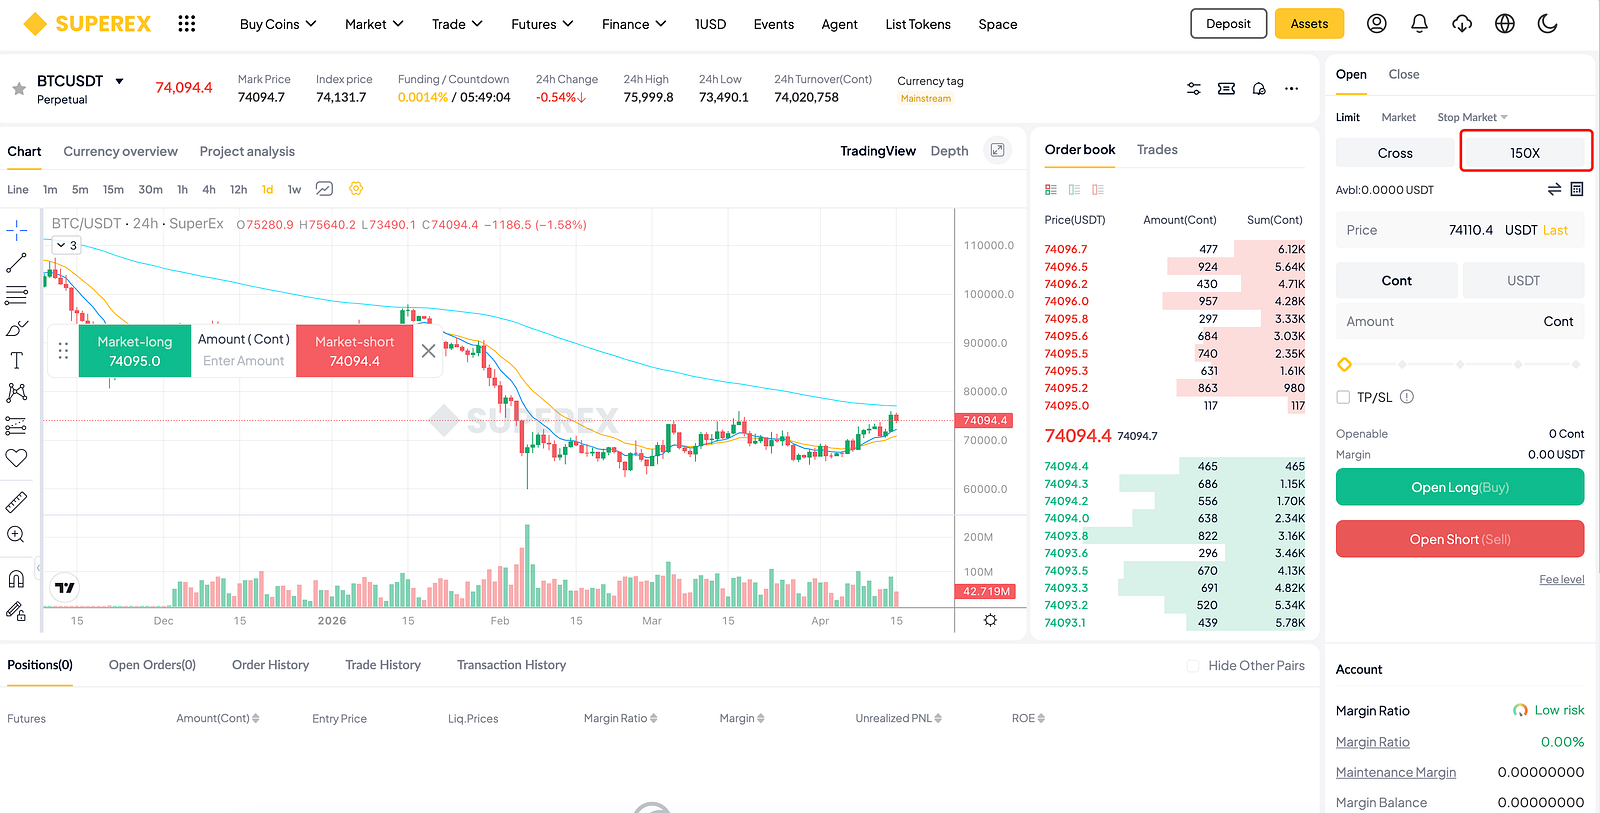Screen dimensions: 1600x813
Task: Expand the Trade dropdown menu
Action: 457,24
